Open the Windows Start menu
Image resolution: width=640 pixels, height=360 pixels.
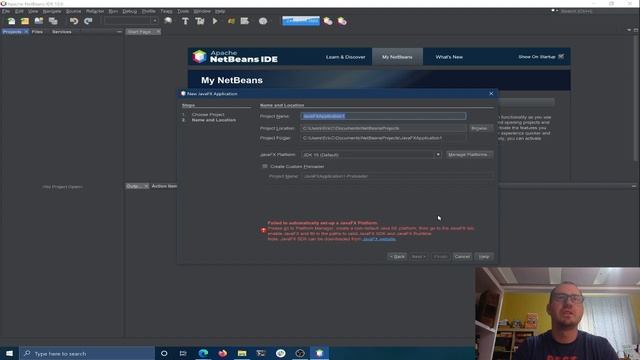(9, 353)
